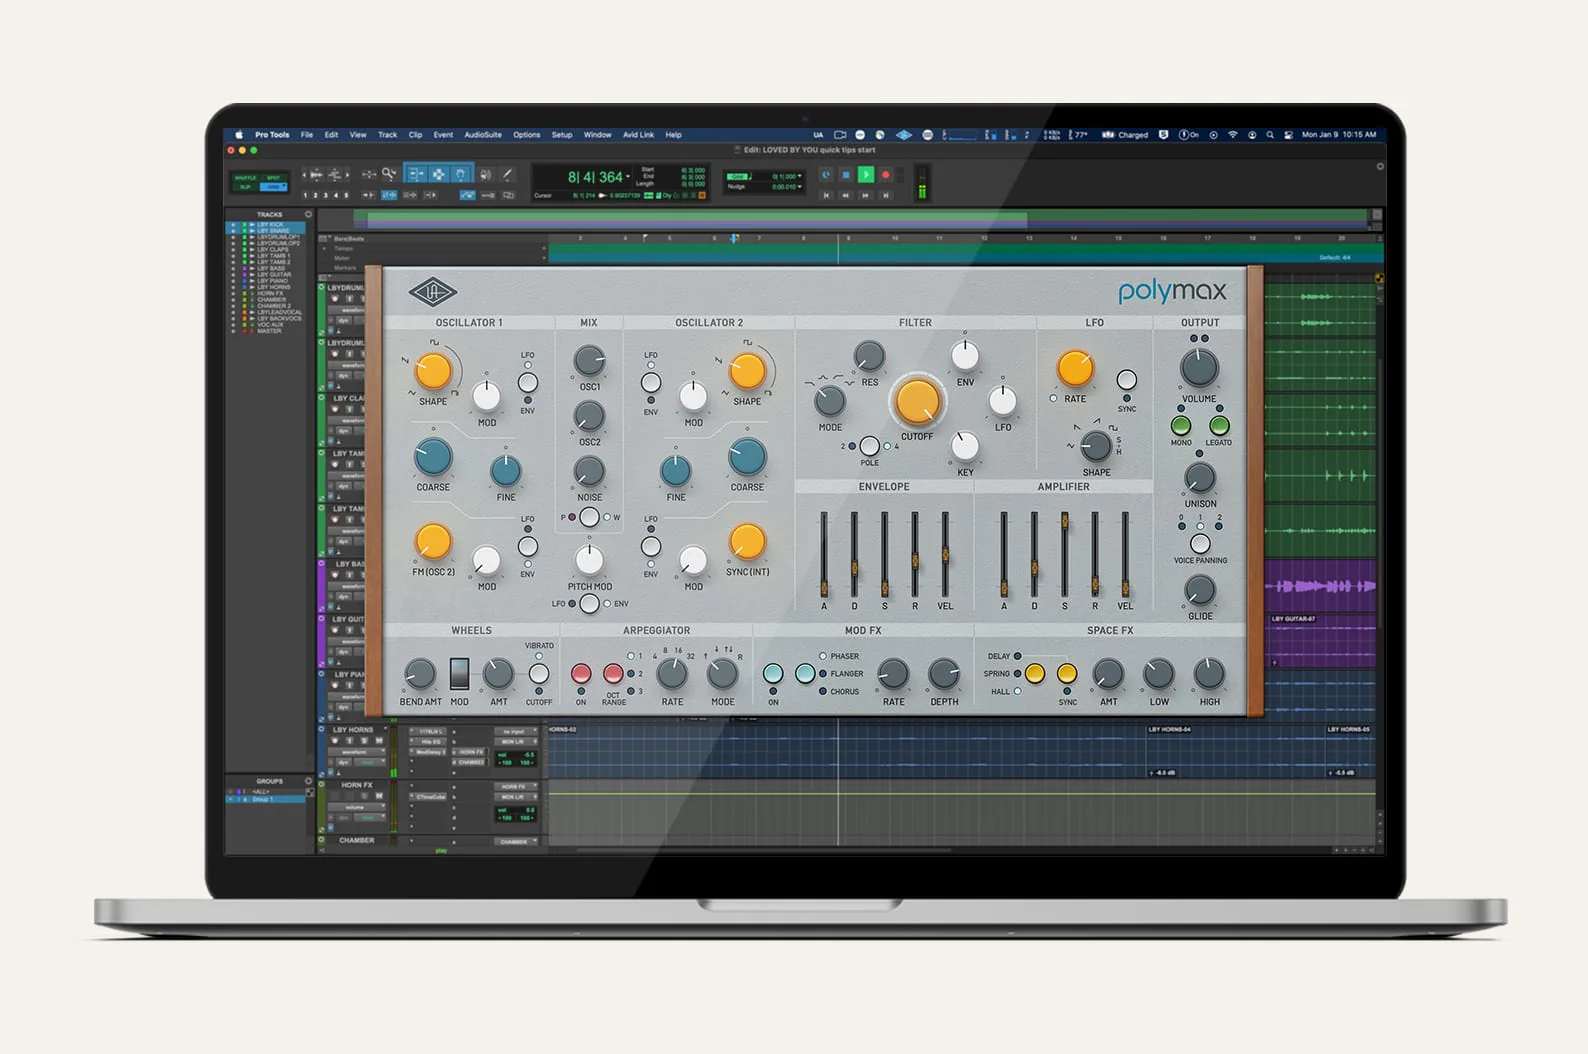Open the Nudge value dropdown arrow
The image size is (1588, 1054).
pyautogui.click(x=801, y=187)
